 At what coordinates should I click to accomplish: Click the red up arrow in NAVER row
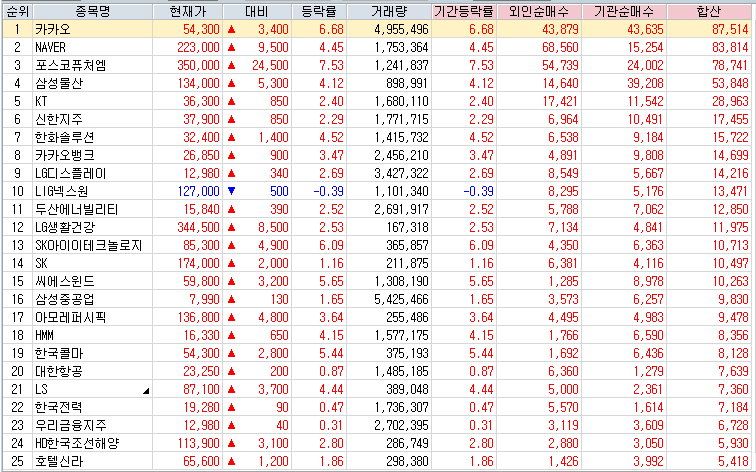point(231,47)
